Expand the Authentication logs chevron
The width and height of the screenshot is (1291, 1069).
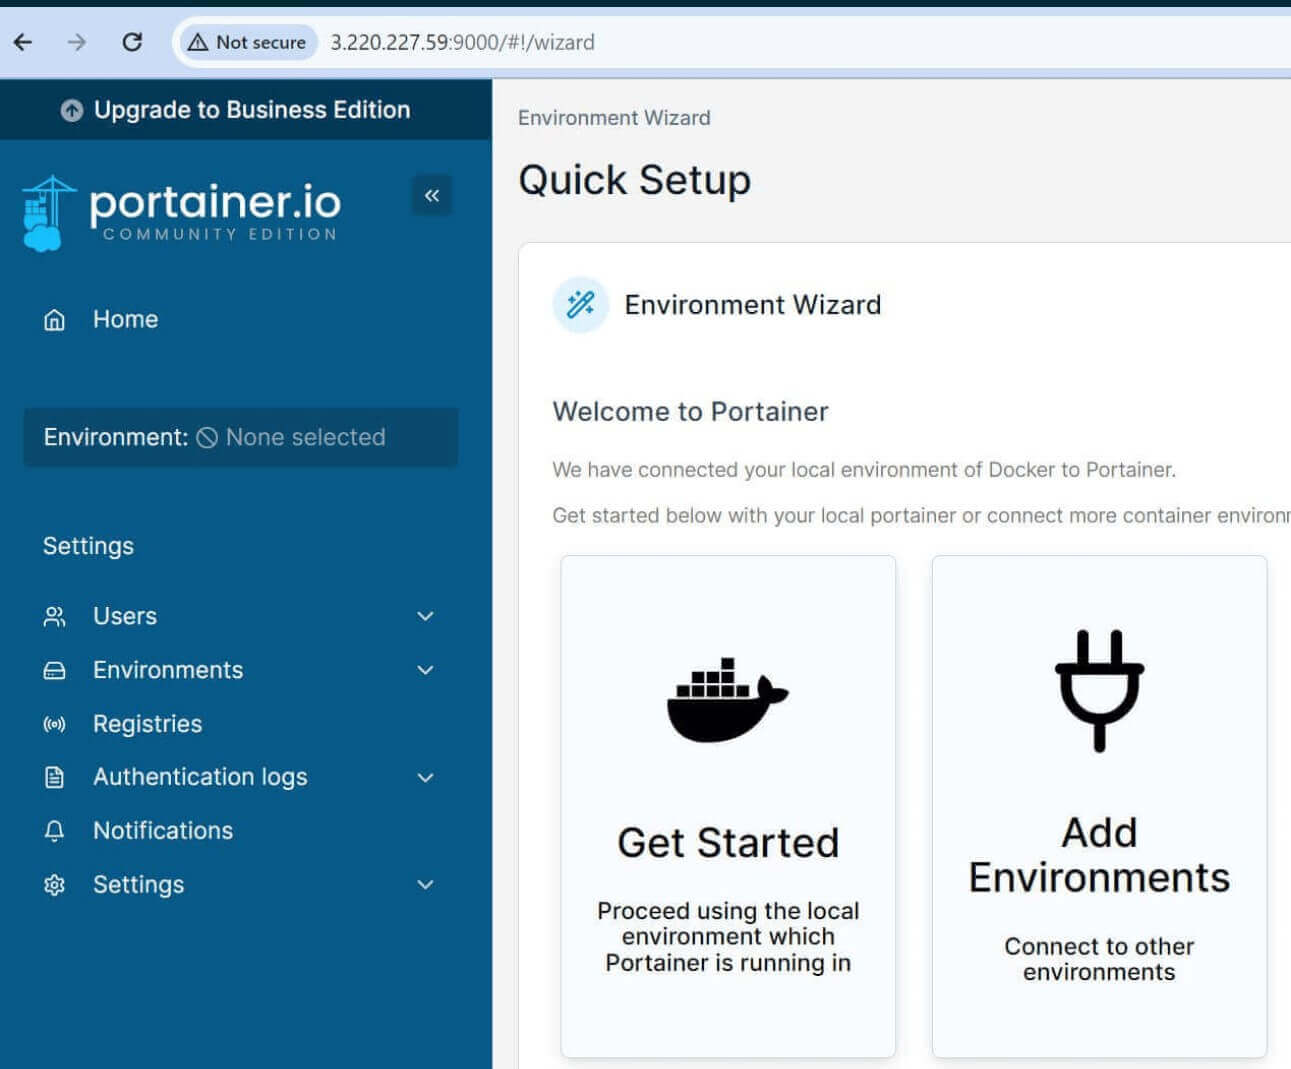coord(425,777)
